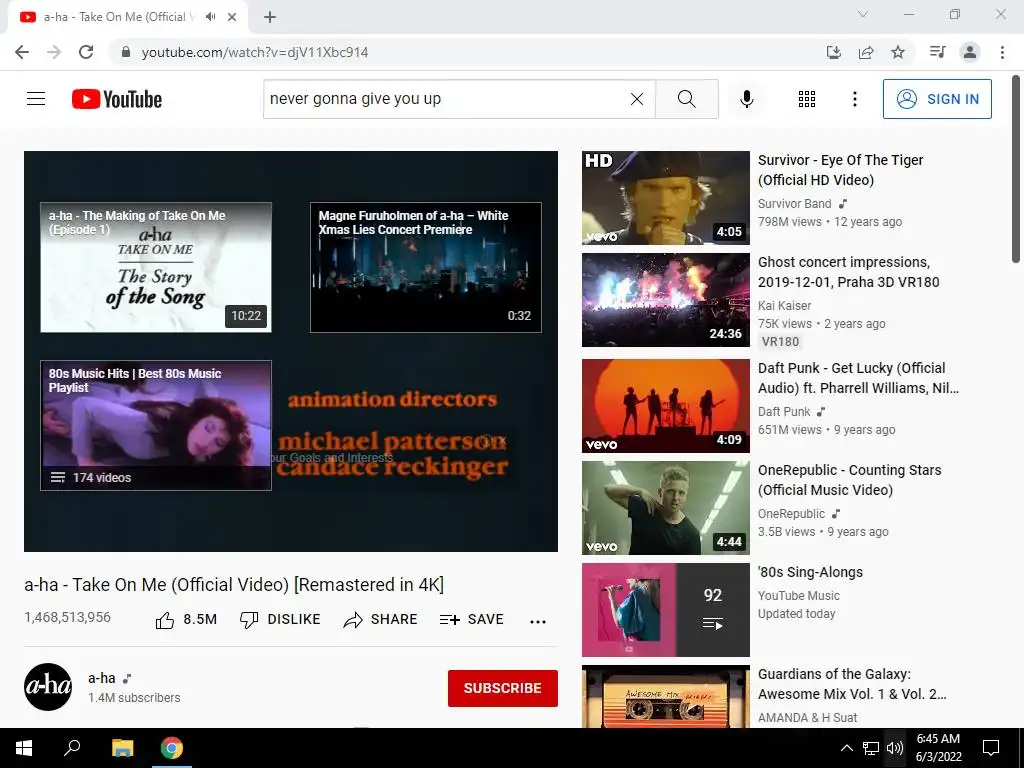Share the Take On Me video

(380, 620)
